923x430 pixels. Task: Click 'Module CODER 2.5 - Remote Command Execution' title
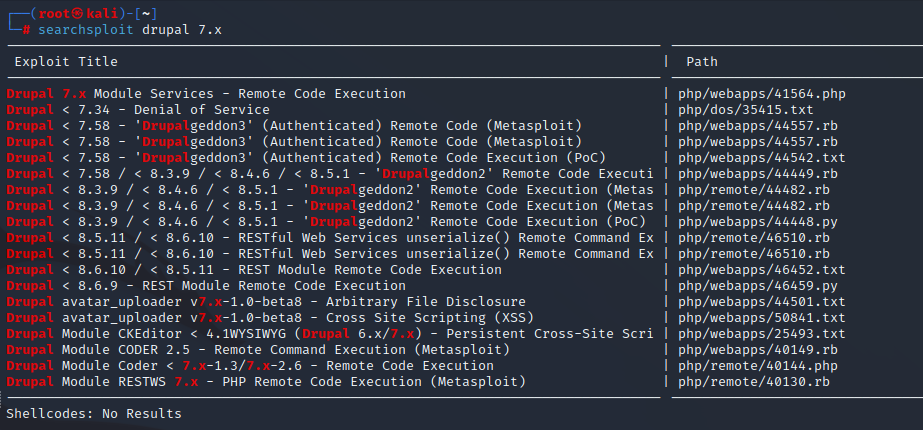pyautogui.click(x=258, y=349)
